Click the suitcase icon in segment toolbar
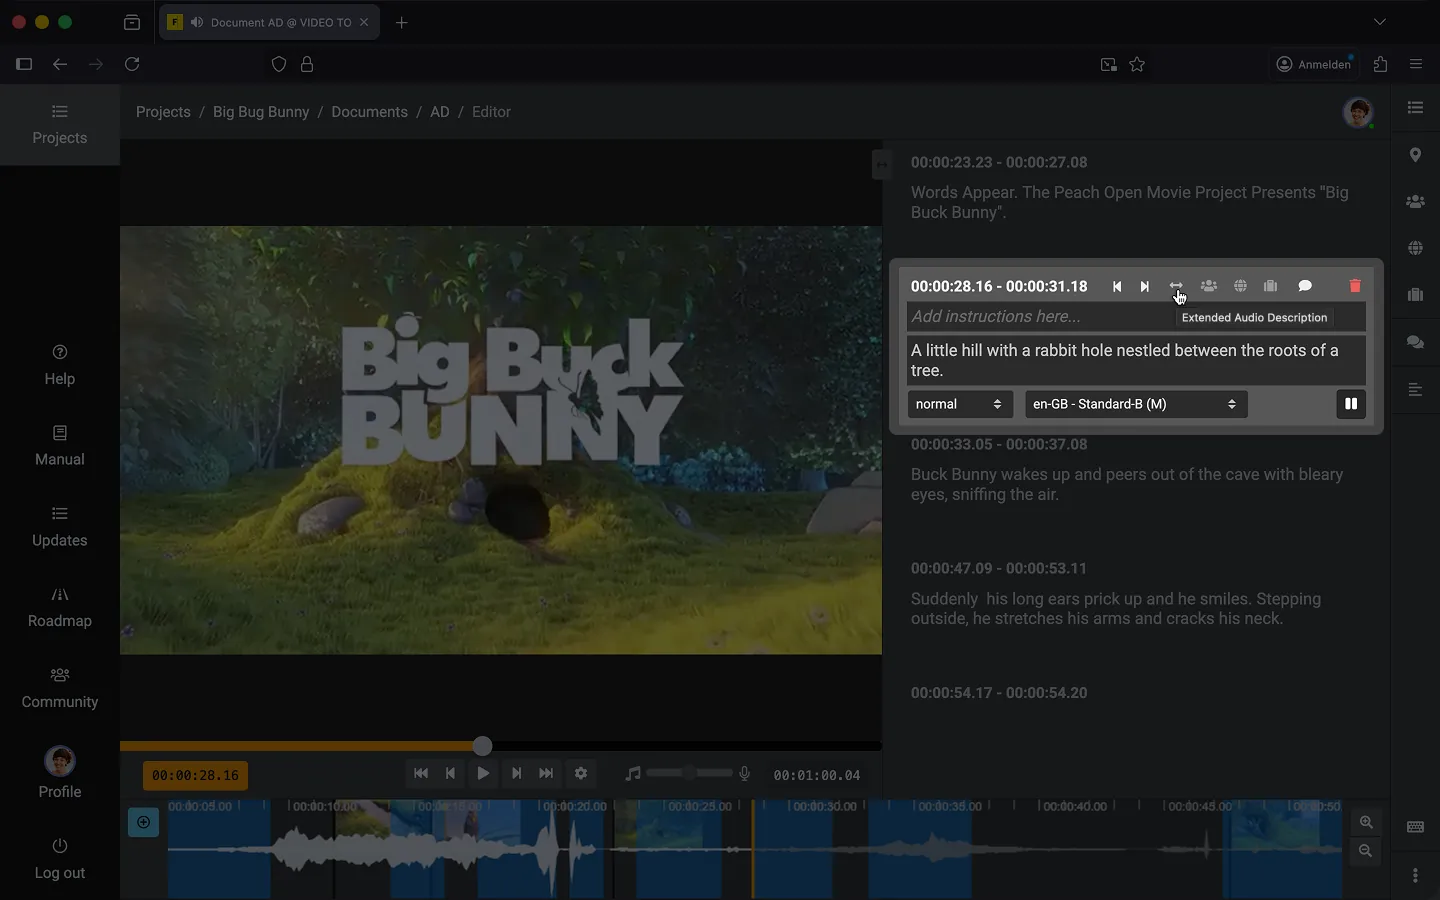This screenshot has width=1440, height=900. pos(1270,286)
